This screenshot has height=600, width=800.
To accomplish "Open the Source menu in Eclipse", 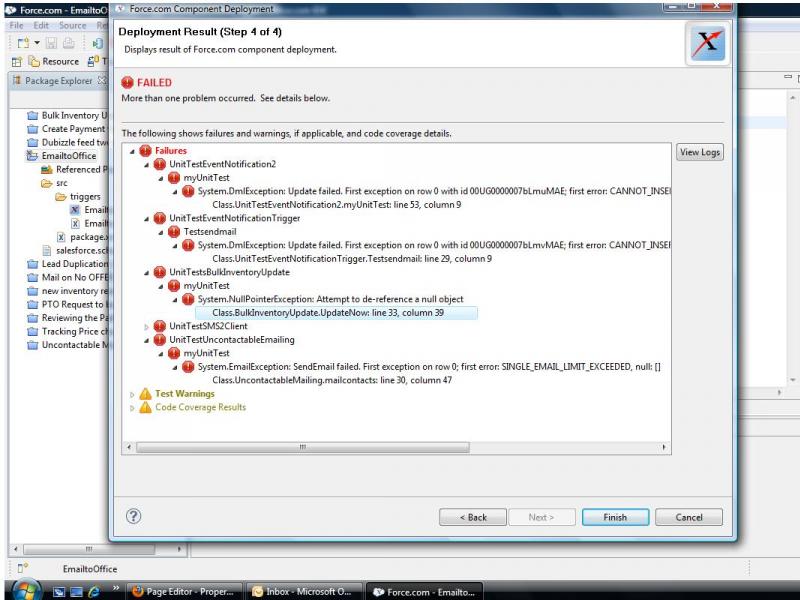I will (x=72, y=26).
